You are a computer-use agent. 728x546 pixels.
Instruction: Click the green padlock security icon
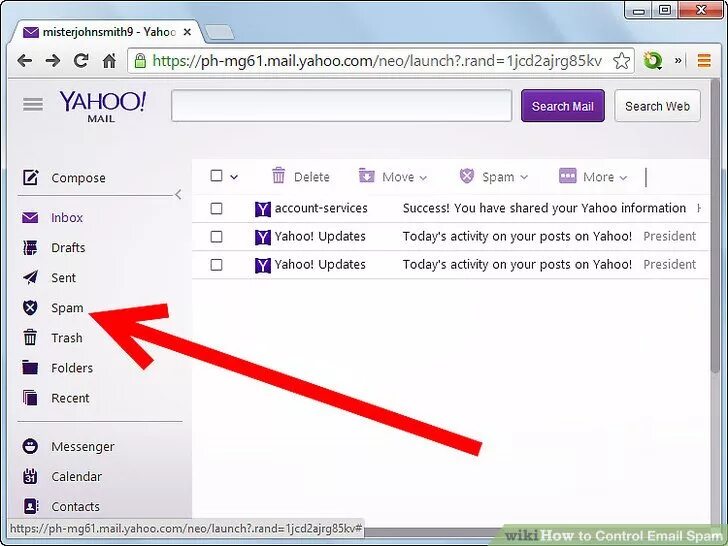(x=140, y=60)
